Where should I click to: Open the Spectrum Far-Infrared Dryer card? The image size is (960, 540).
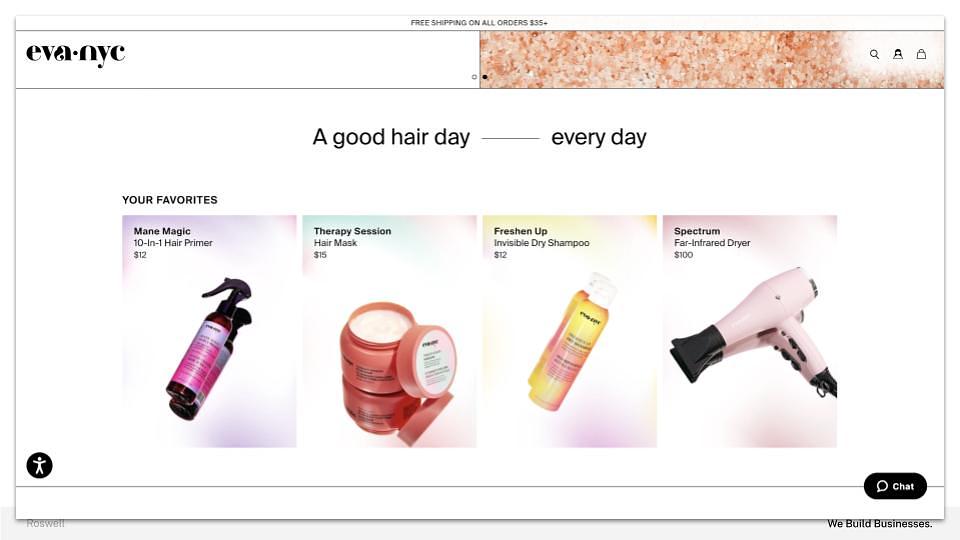[x=749, y=331]
